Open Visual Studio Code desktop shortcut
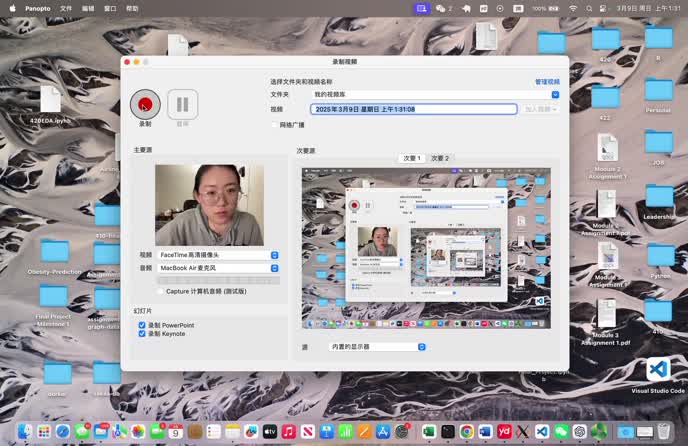 (x=658, y=371)
